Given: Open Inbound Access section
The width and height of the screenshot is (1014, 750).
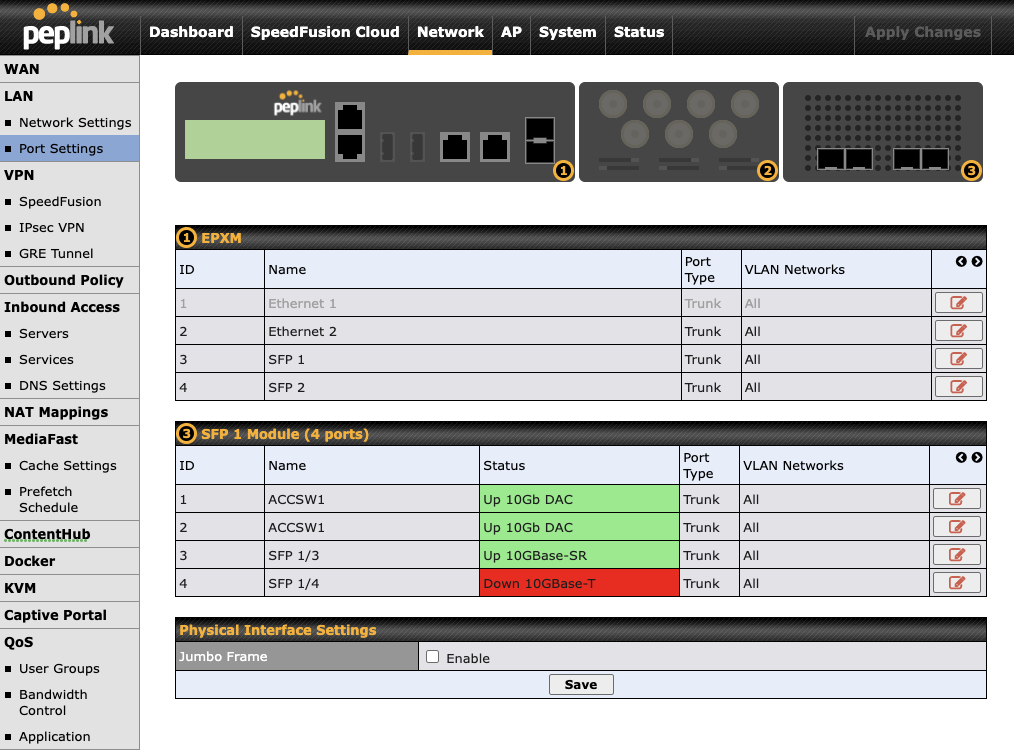Looking at the screenshot, I should click(x=69, y=307).
